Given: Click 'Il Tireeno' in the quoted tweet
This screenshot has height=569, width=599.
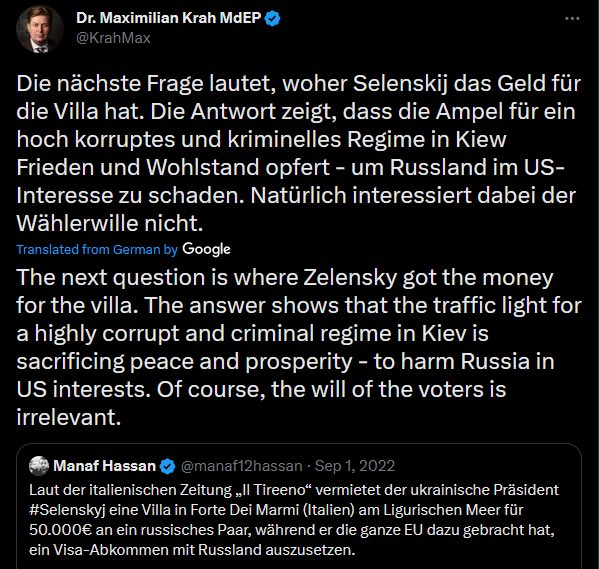Looking at the screenshot, I should click(275, 490).
